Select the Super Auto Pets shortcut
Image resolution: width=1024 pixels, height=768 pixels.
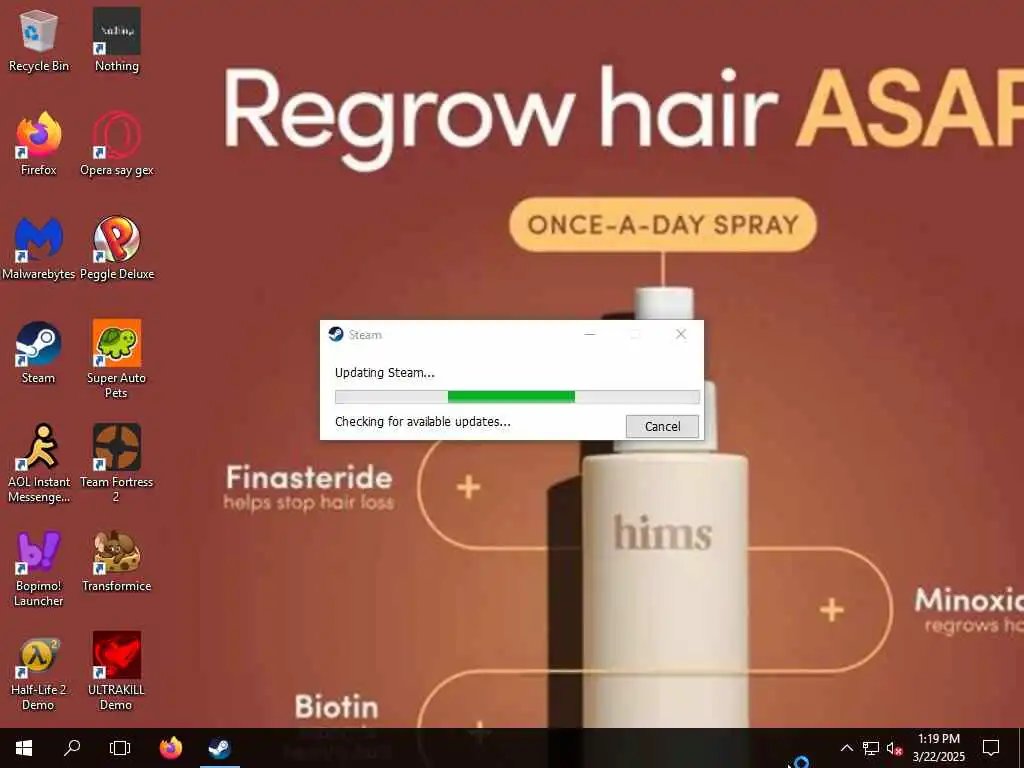point(116,359)
